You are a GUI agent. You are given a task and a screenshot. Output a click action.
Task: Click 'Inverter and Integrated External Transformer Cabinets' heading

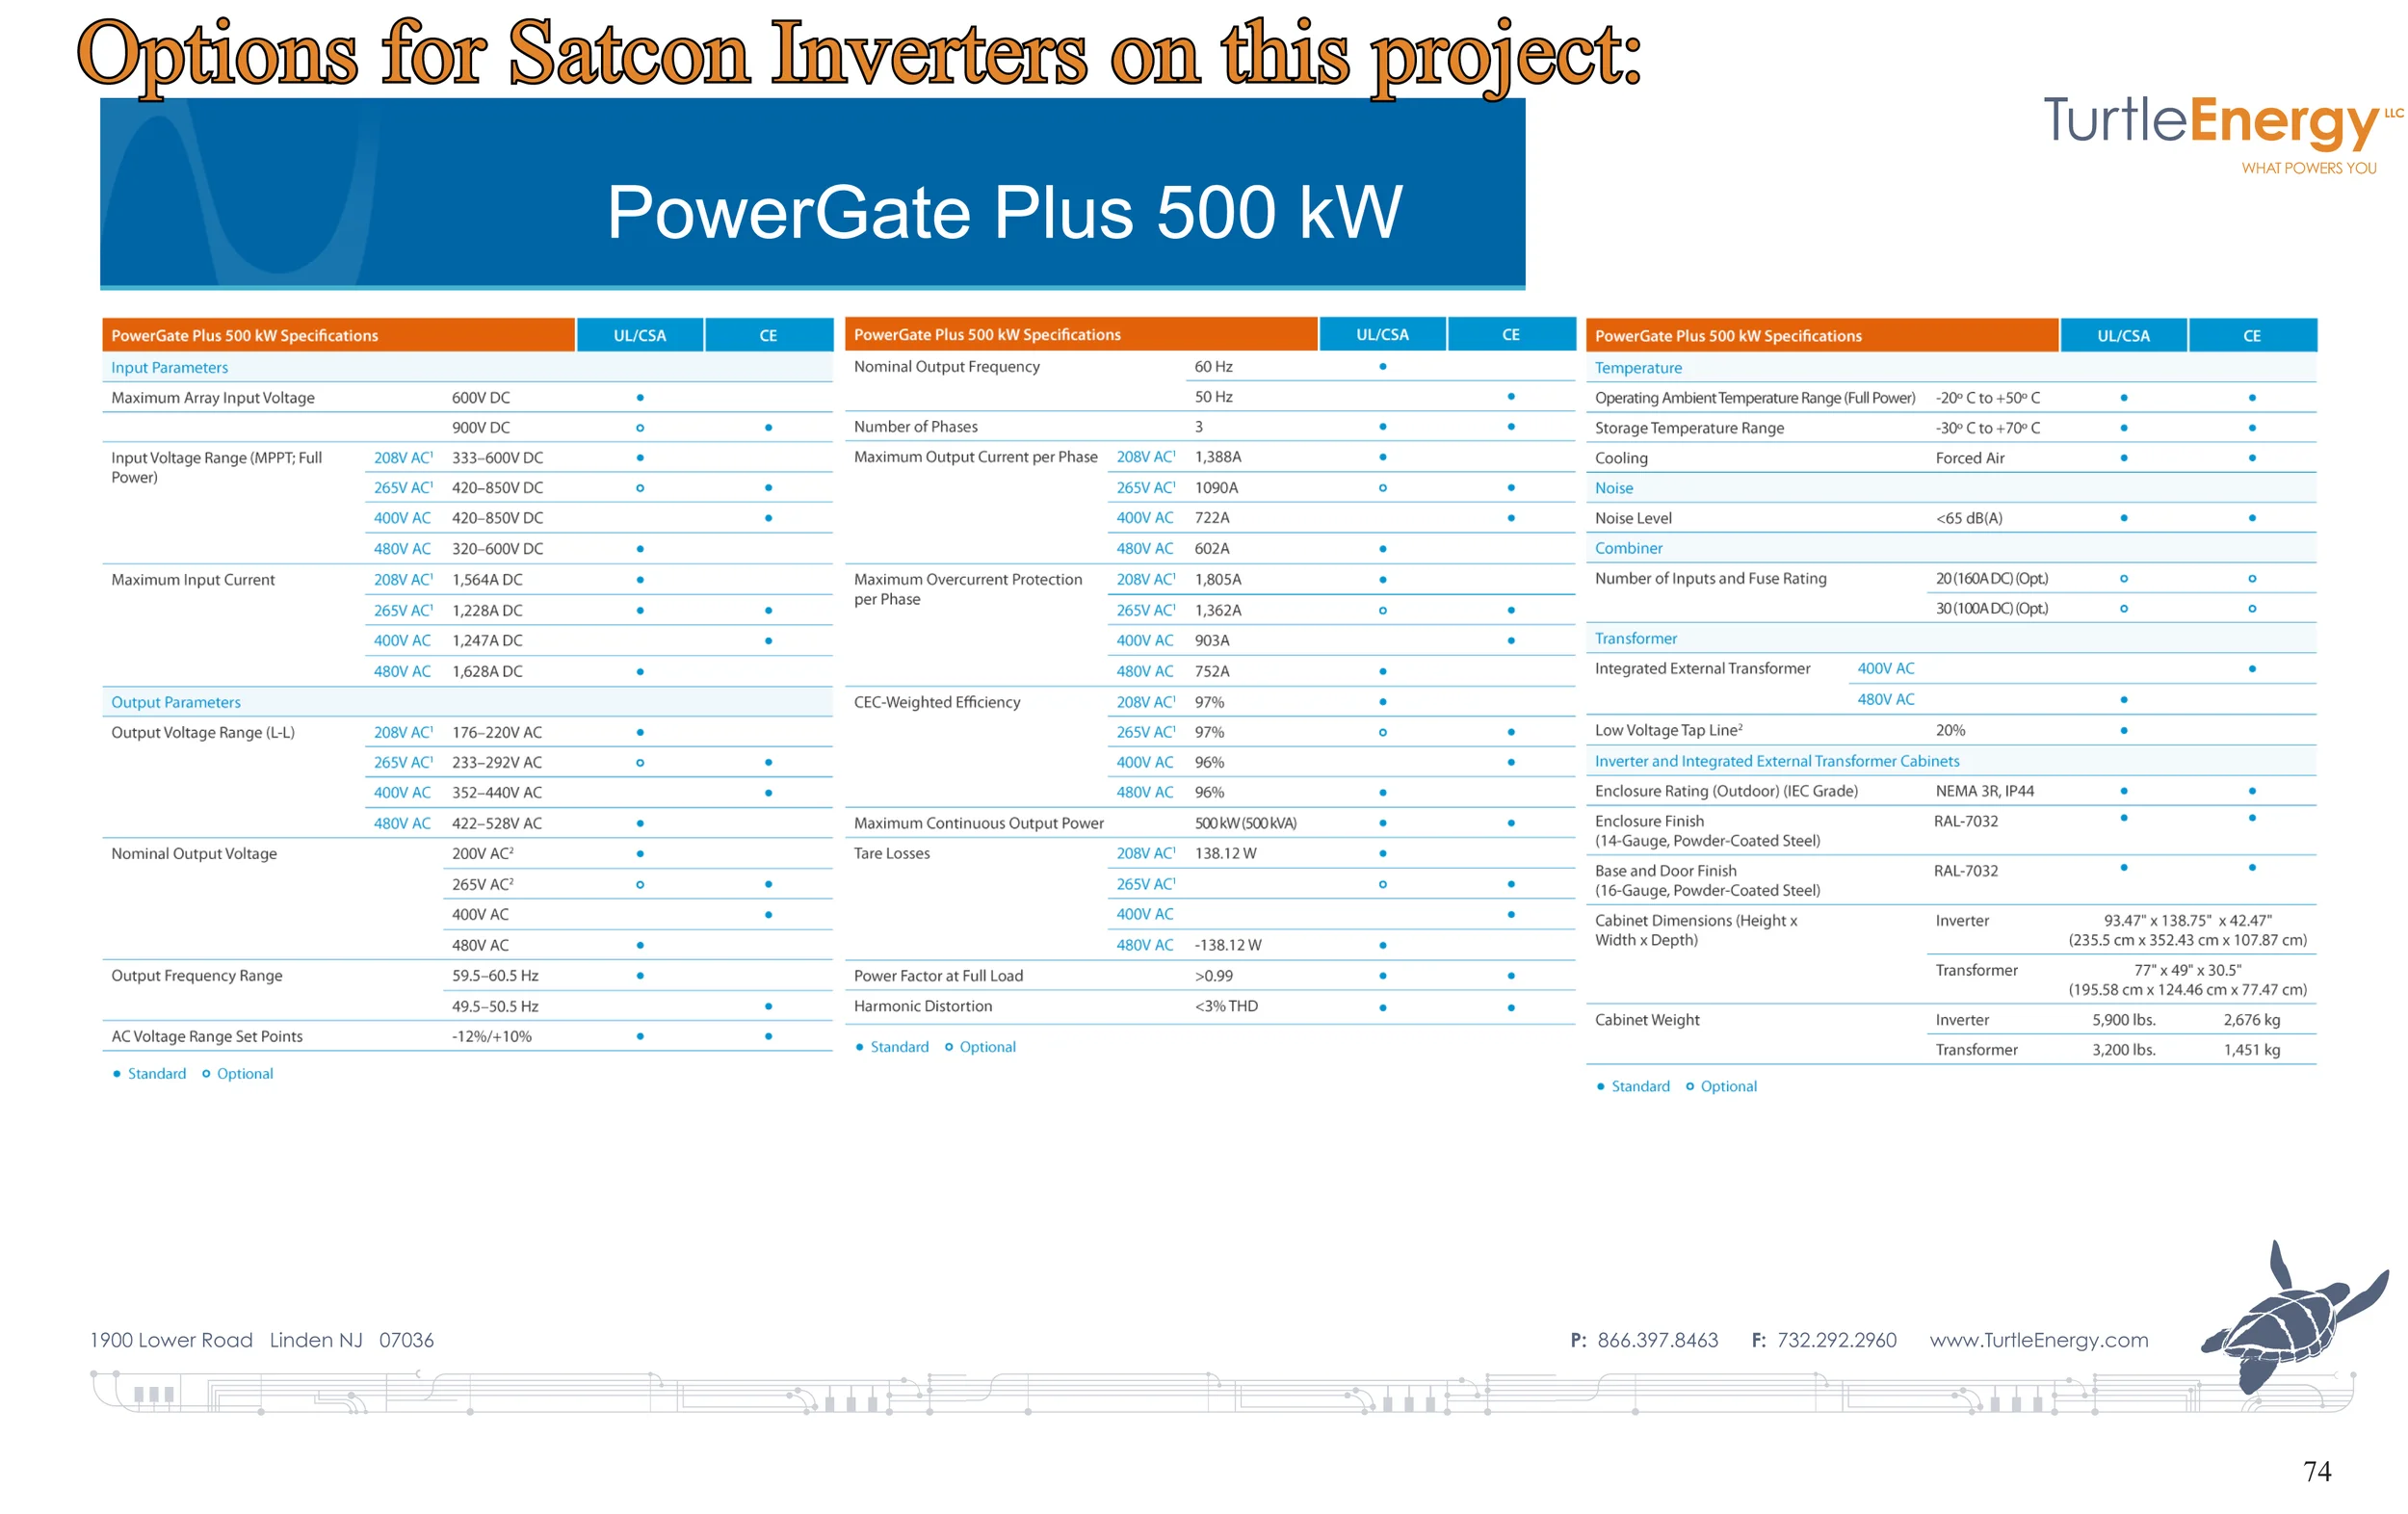coord(1776,761)
